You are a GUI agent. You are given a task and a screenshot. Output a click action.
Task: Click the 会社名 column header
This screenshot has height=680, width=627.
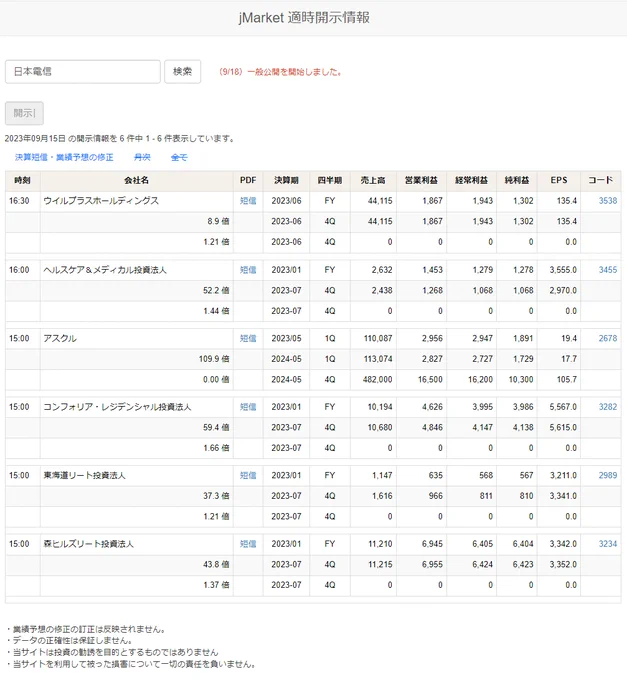(x=137, y=180)
